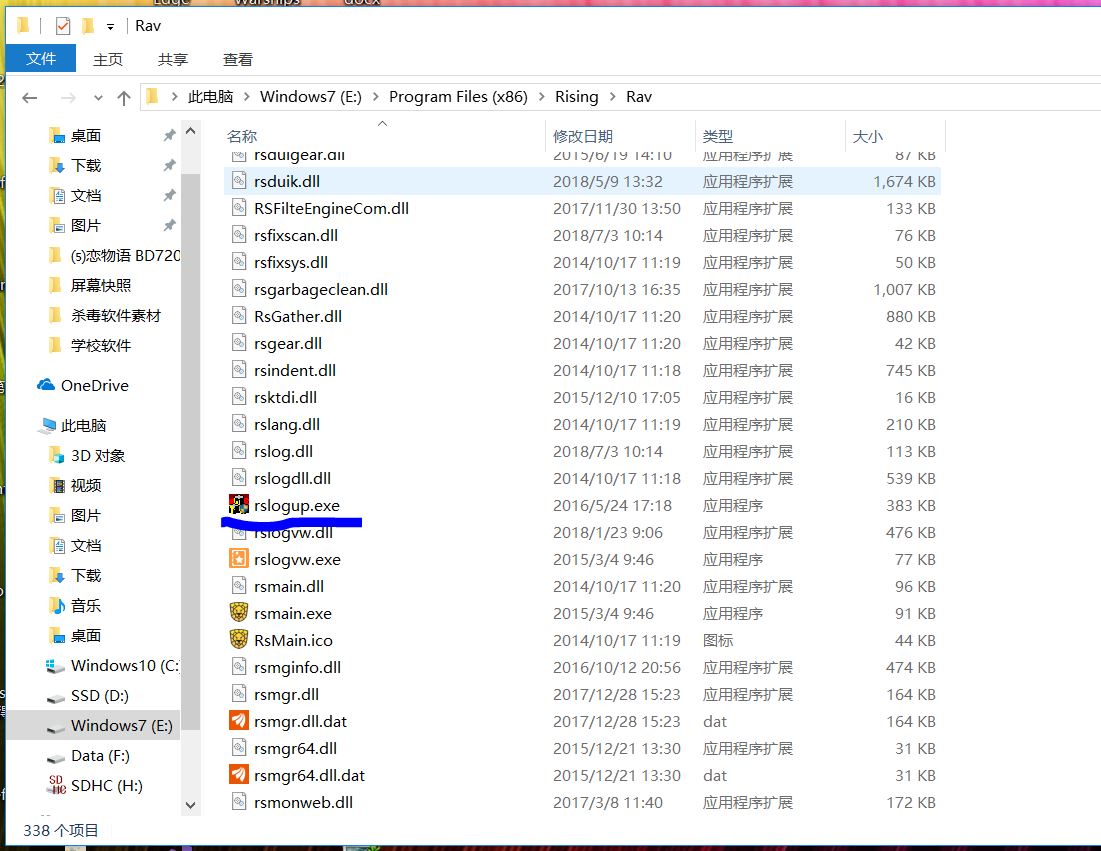Expand the chevron after Rising breadcrumb
This screenshot has width=1101, height=851.
tap(612, 97)
